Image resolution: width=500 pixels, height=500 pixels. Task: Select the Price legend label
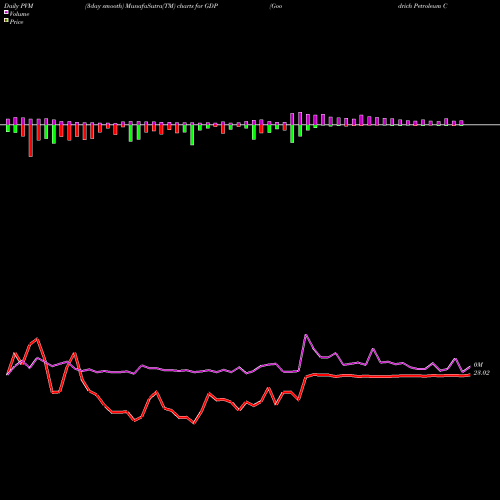[16, 22]
